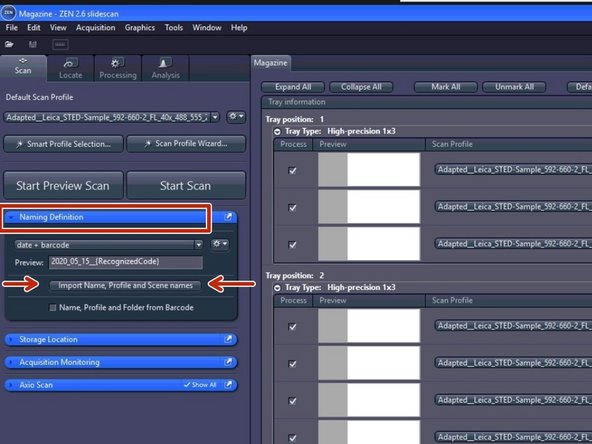592x444 pixels.
Task: Uncheck Process for first slide of tray 1
Action: point(292,170)
